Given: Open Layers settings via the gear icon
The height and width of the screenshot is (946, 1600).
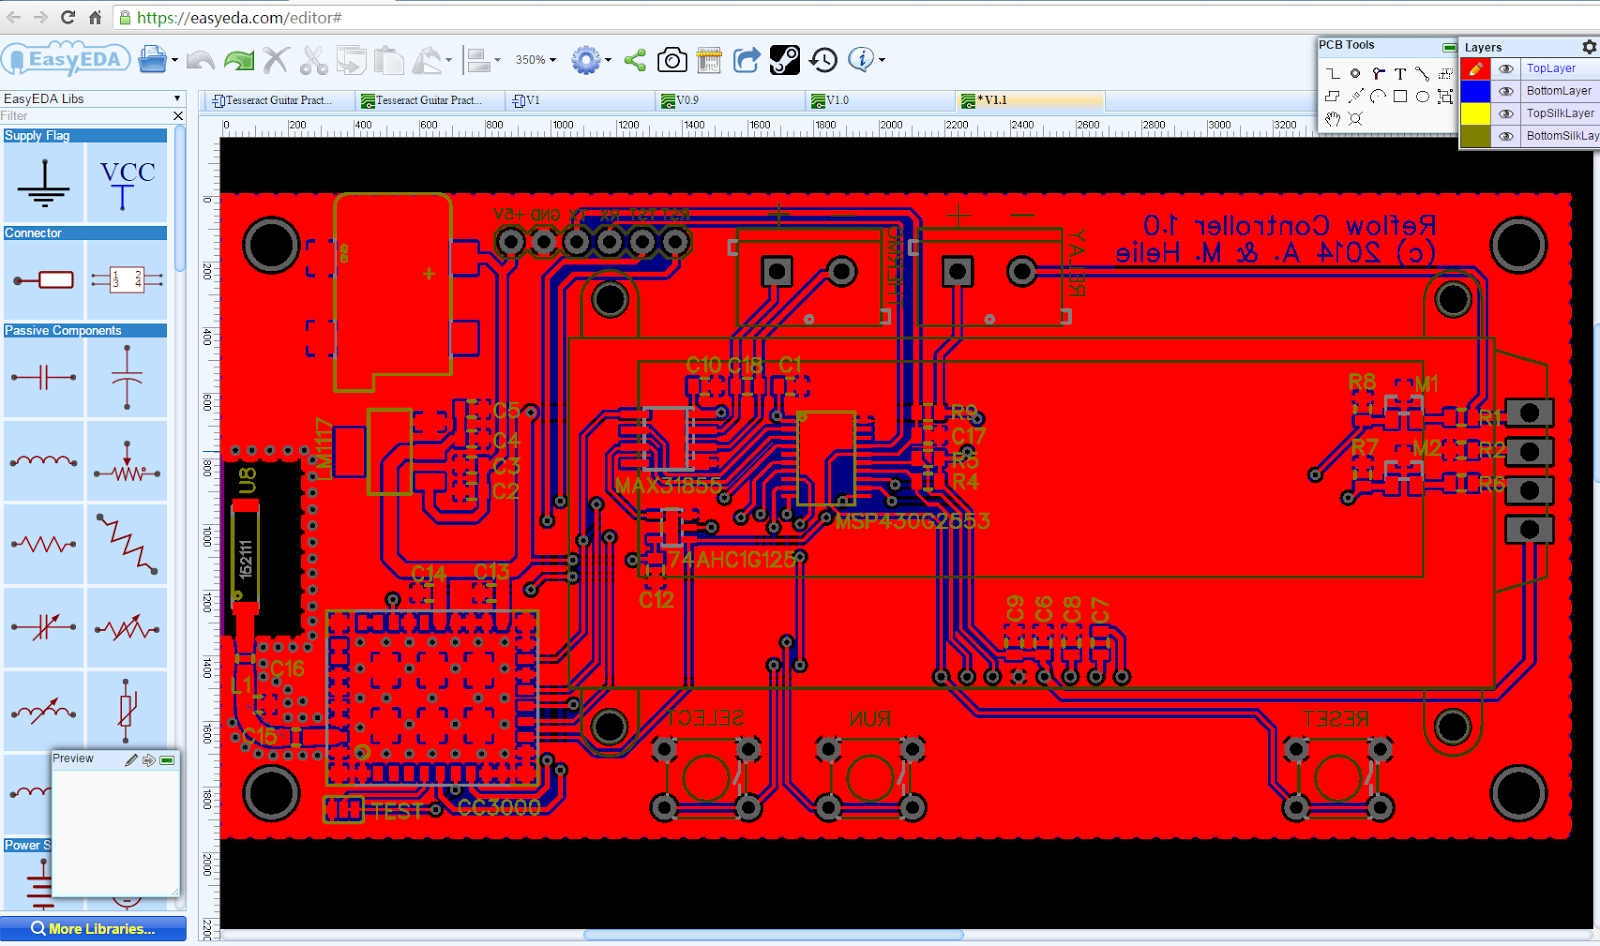Looking at the screenshot, I should [x=1588, y=46].
